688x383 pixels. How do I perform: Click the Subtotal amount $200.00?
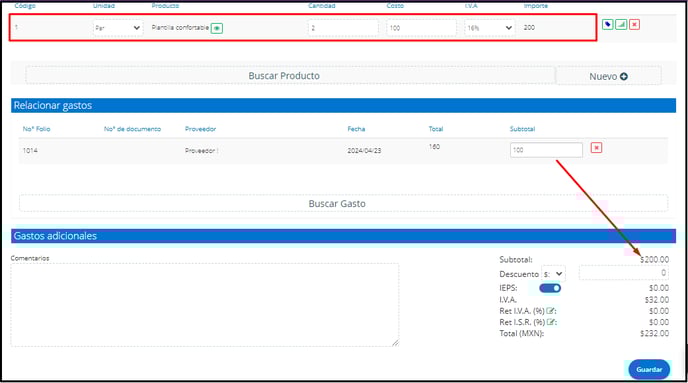pos(654,260)
